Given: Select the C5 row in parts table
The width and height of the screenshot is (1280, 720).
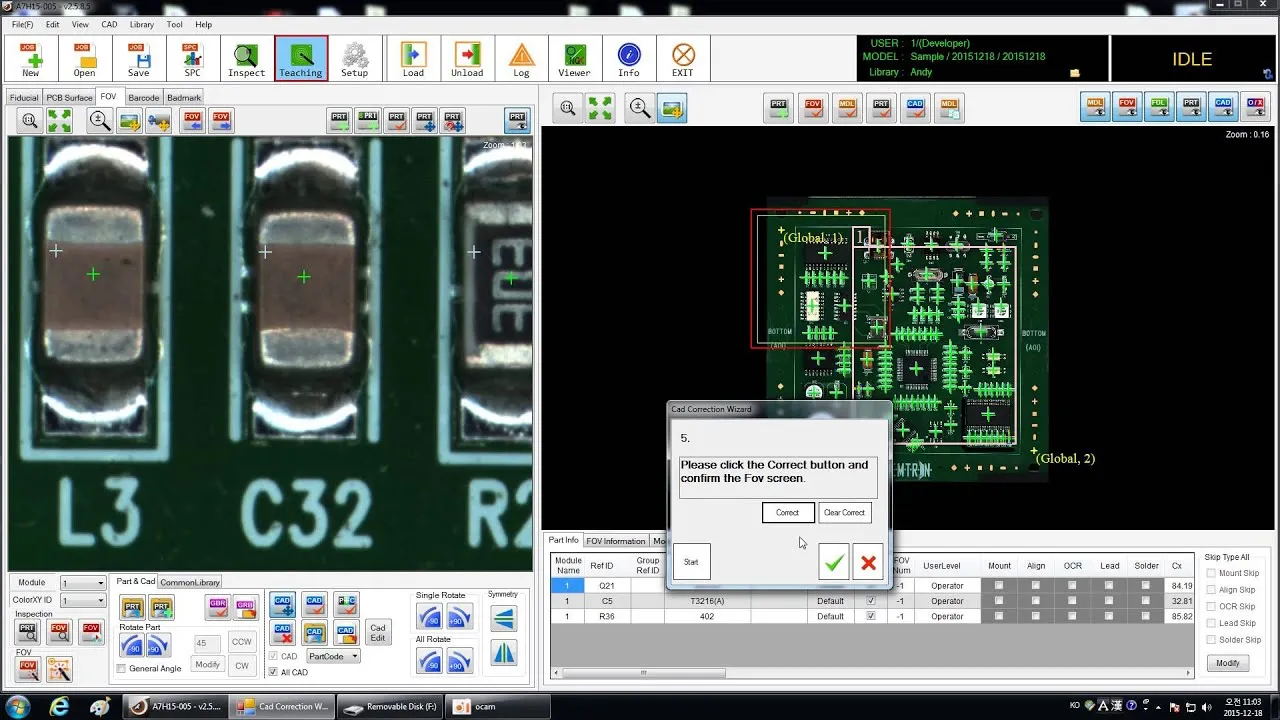Looking at the screenshot, I should [x=870, y=601].
